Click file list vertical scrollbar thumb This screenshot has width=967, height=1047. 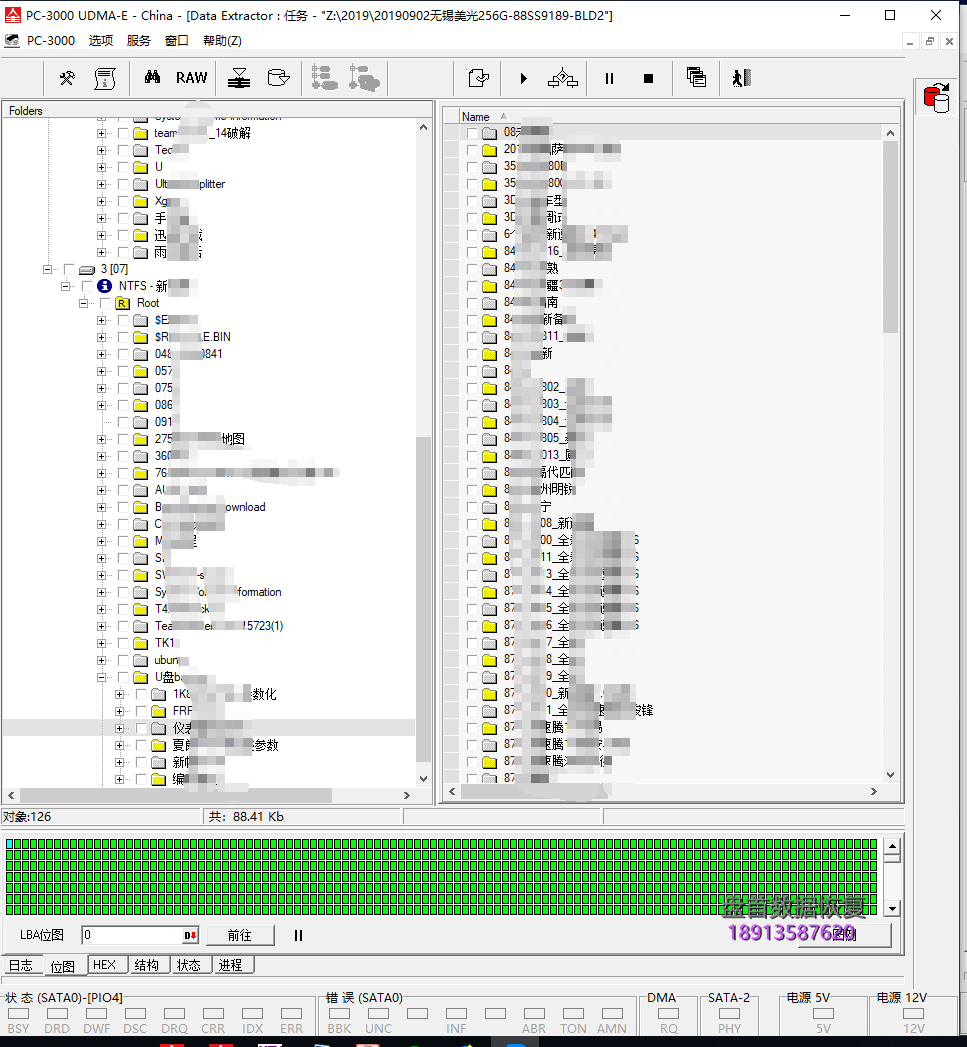click(890, 237)
